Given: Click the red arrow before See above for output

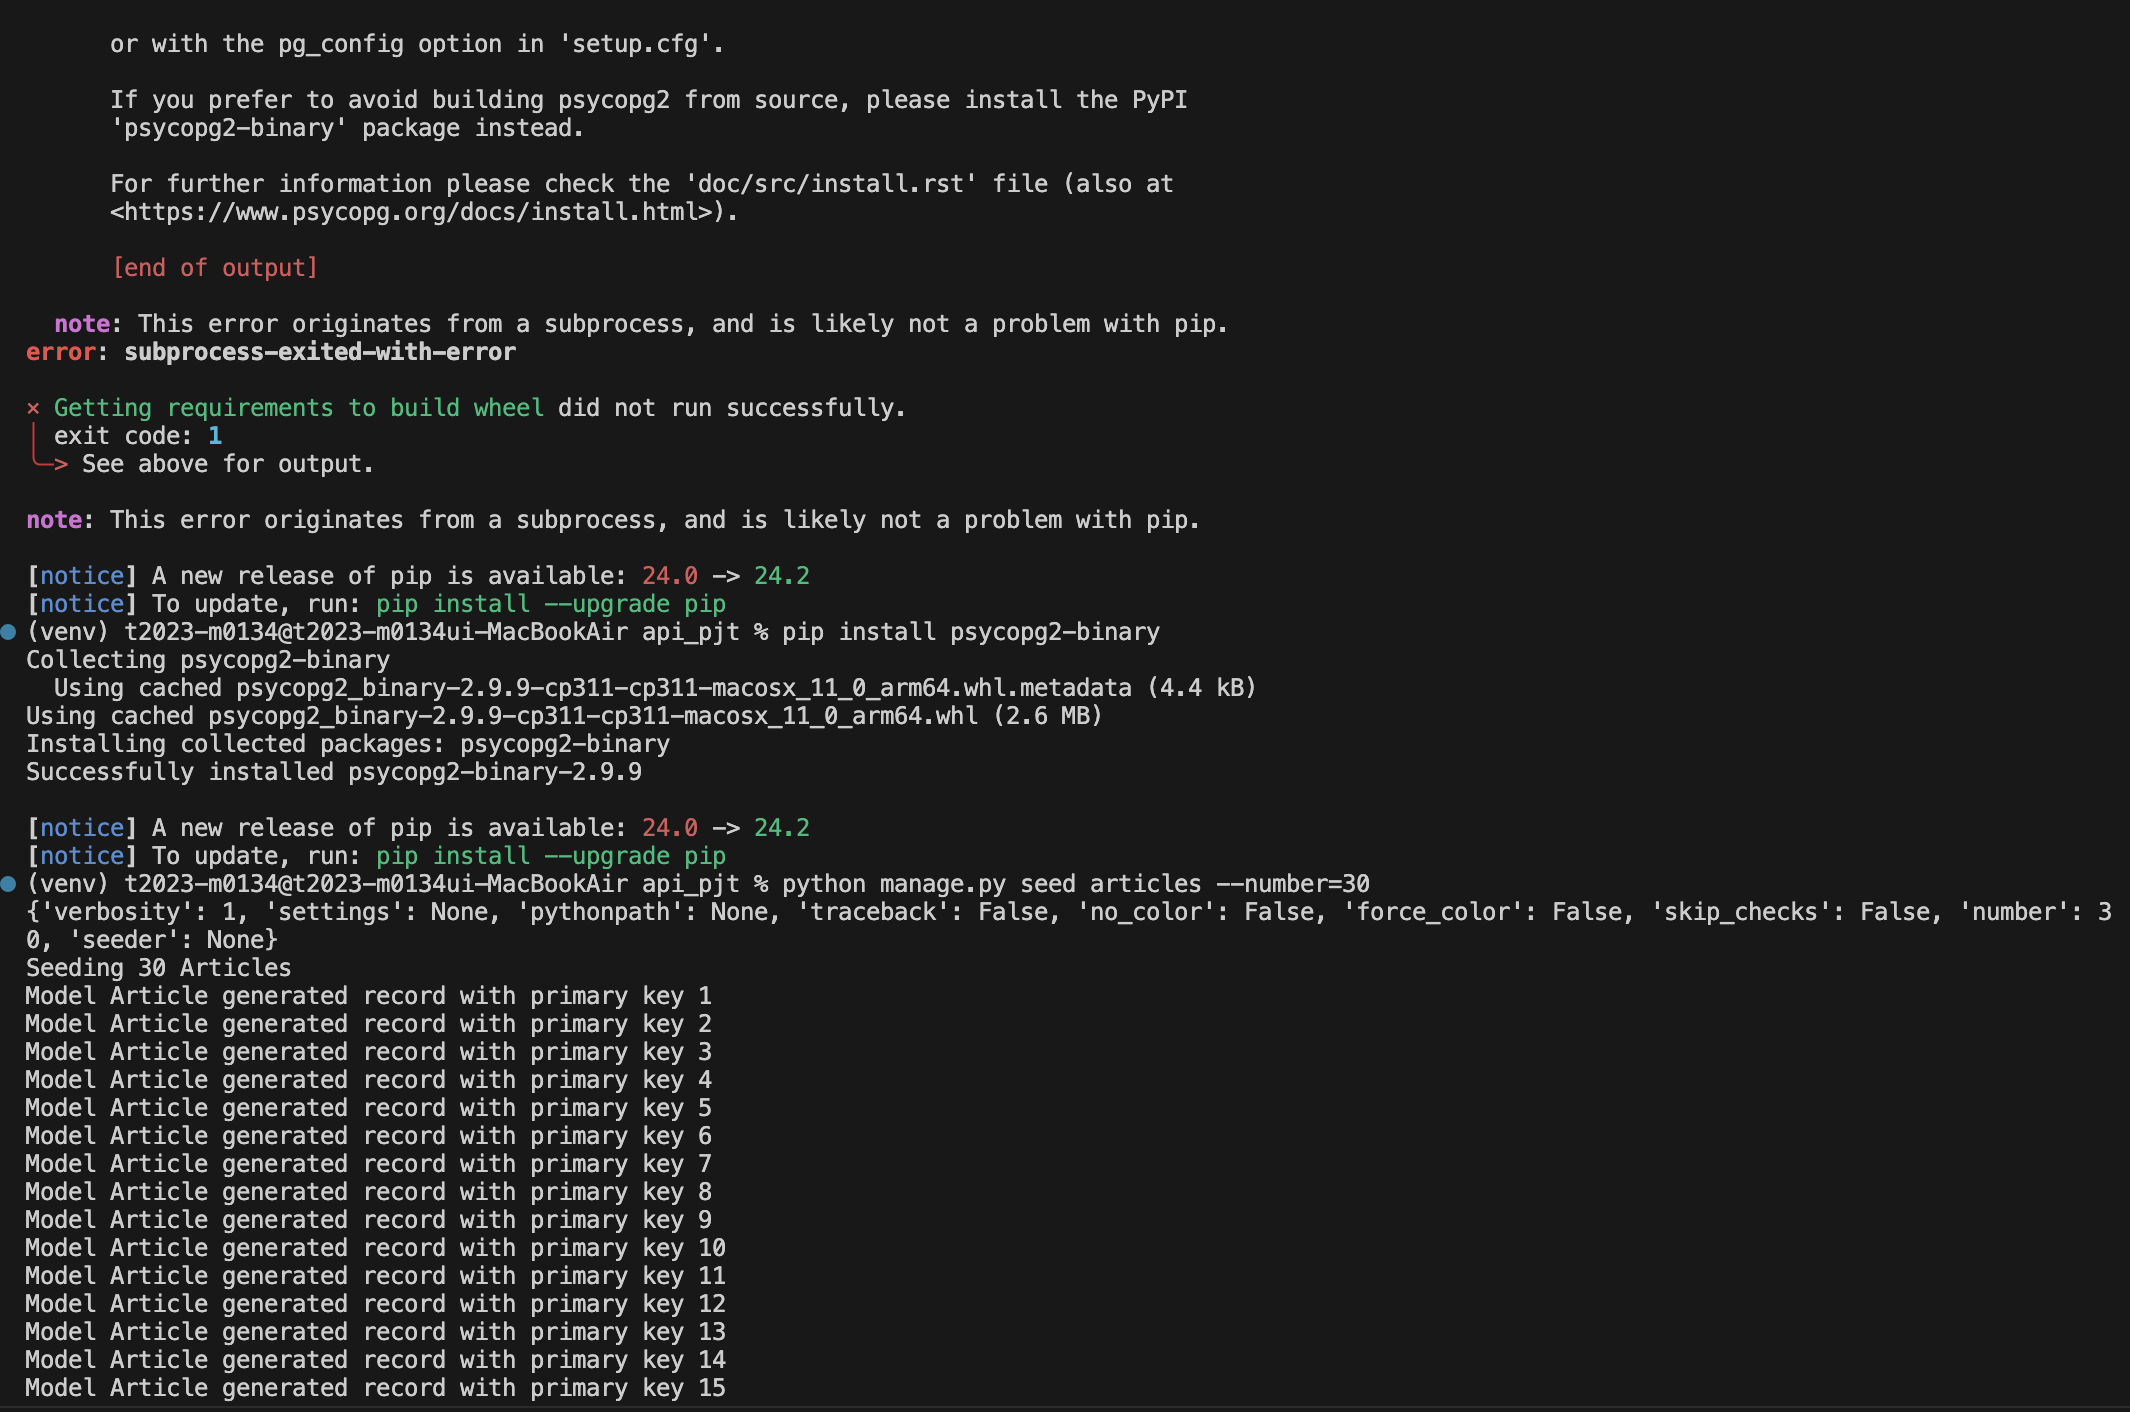Looking at the screenshot, I should [x=60, y=464].
